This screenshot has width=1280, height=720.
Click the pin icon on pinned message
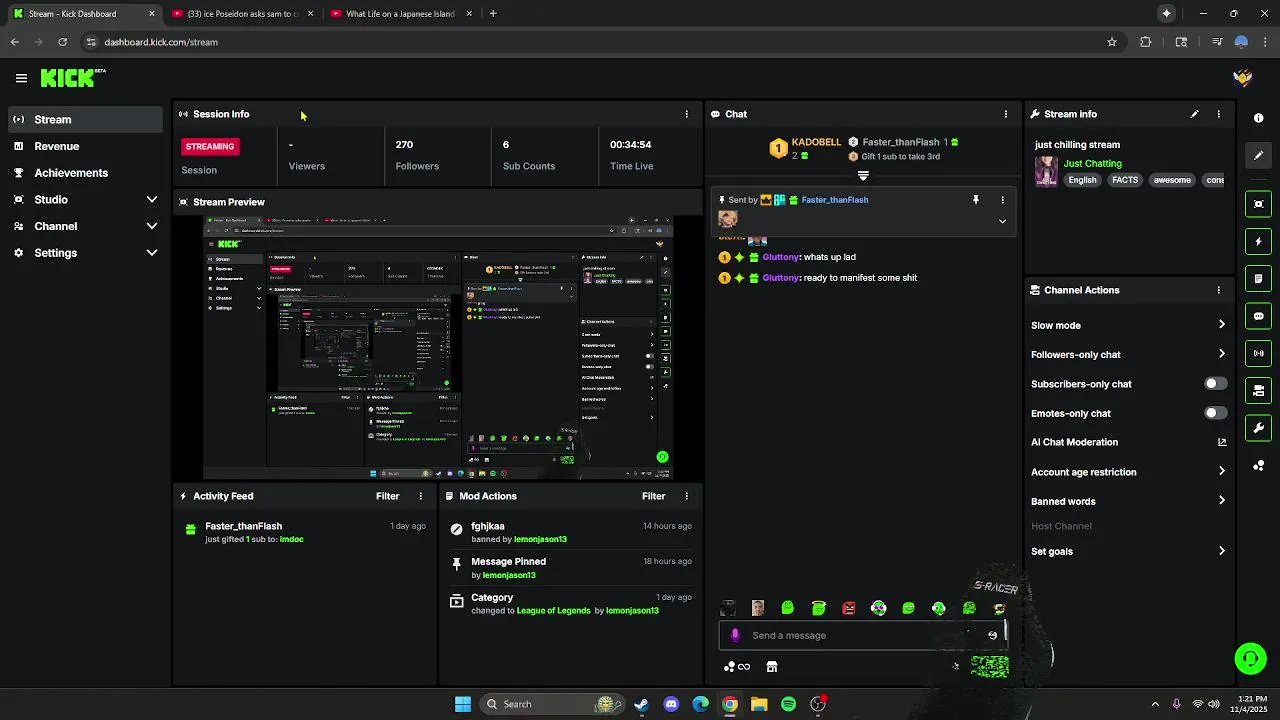pyautogui.click(x=976, y=200)
